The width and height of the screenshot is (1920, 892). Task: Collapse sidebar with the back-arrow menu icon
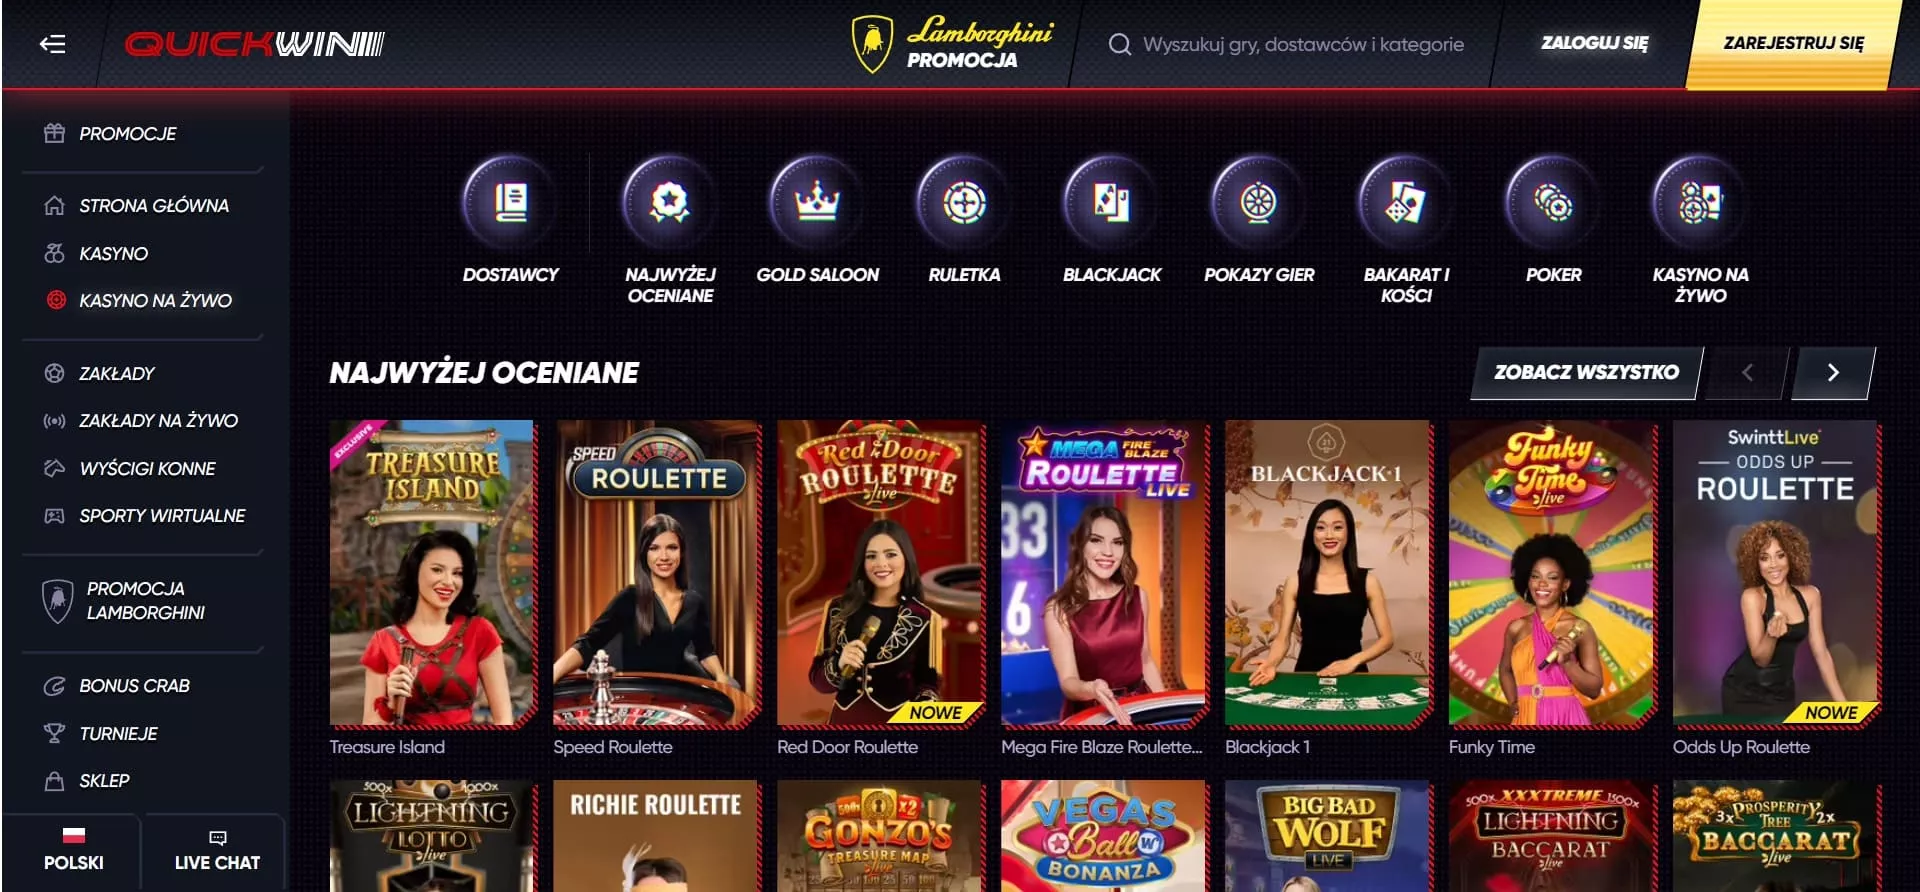click(52, 44)
